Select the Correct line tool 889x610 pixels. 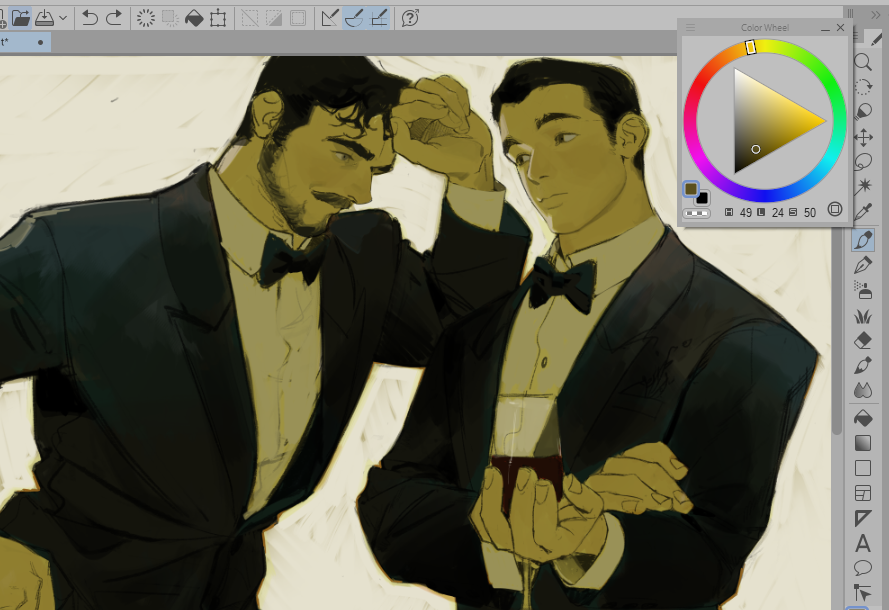pyautogui.click(x=863, y=592)
